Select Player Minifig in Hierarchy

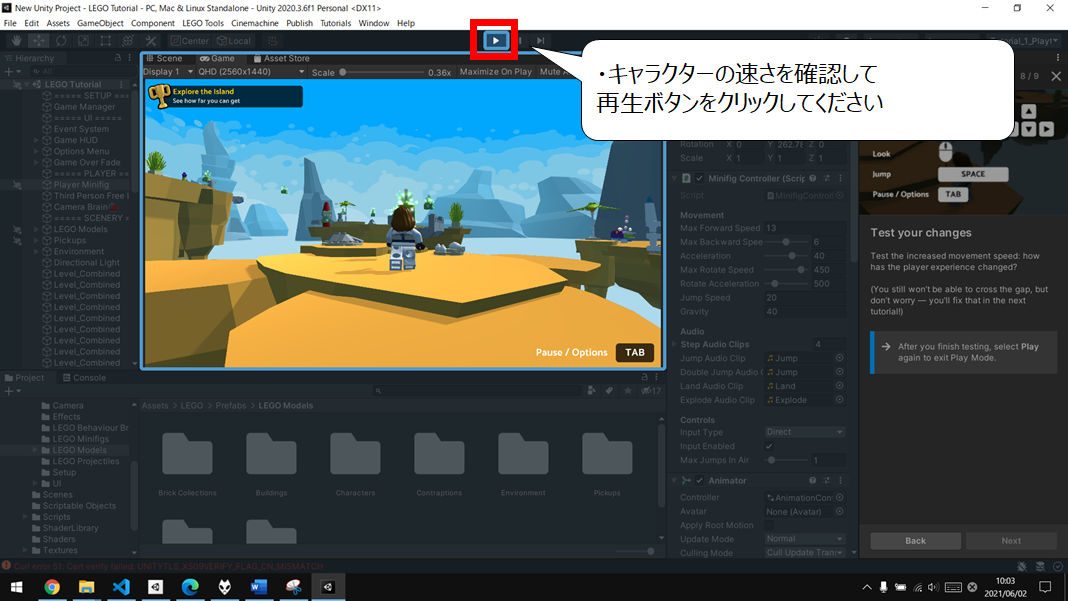pos(81,185)
